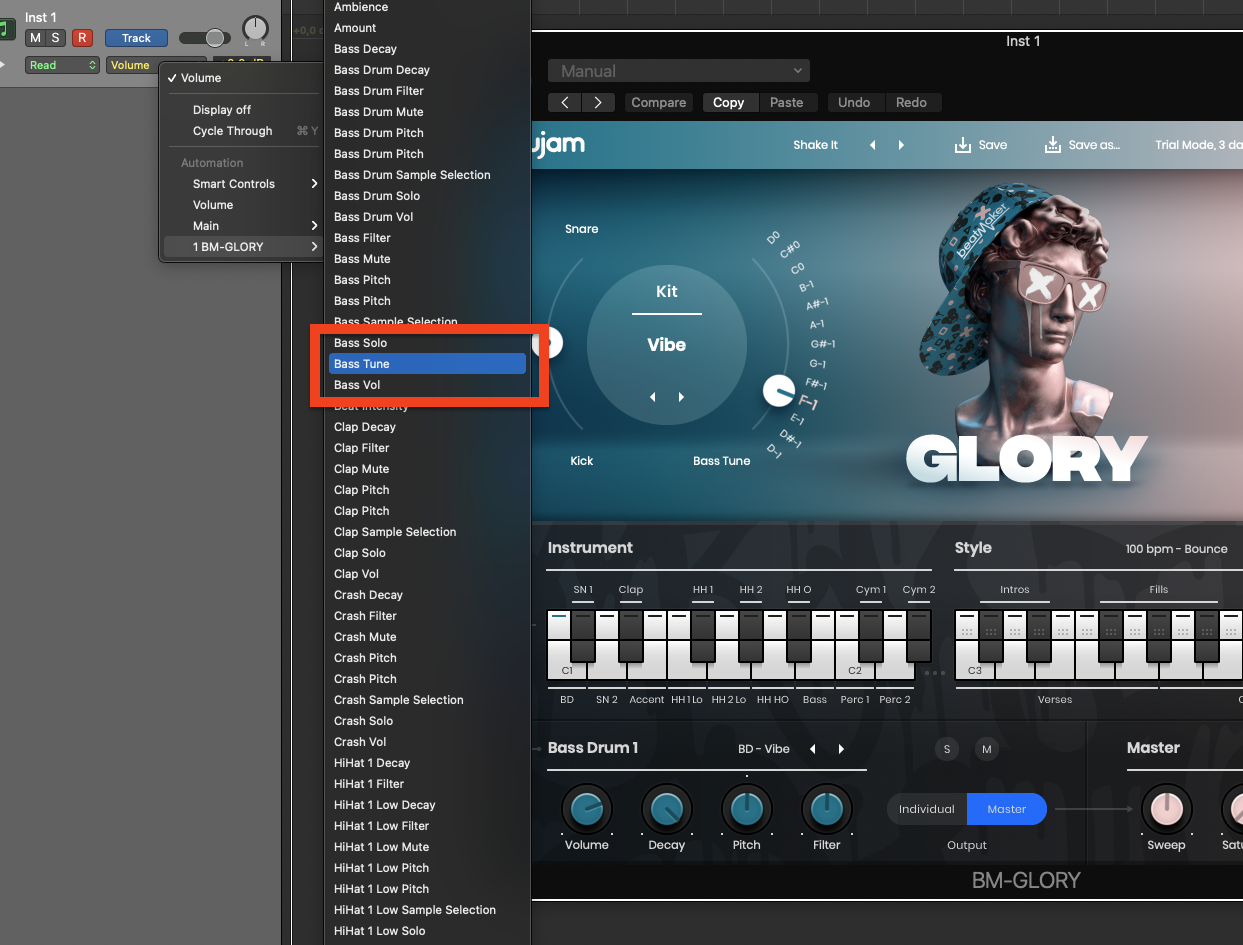Switch output to Master
Viewport: 1243px width, 945px height.
(x=1007, y=809)
